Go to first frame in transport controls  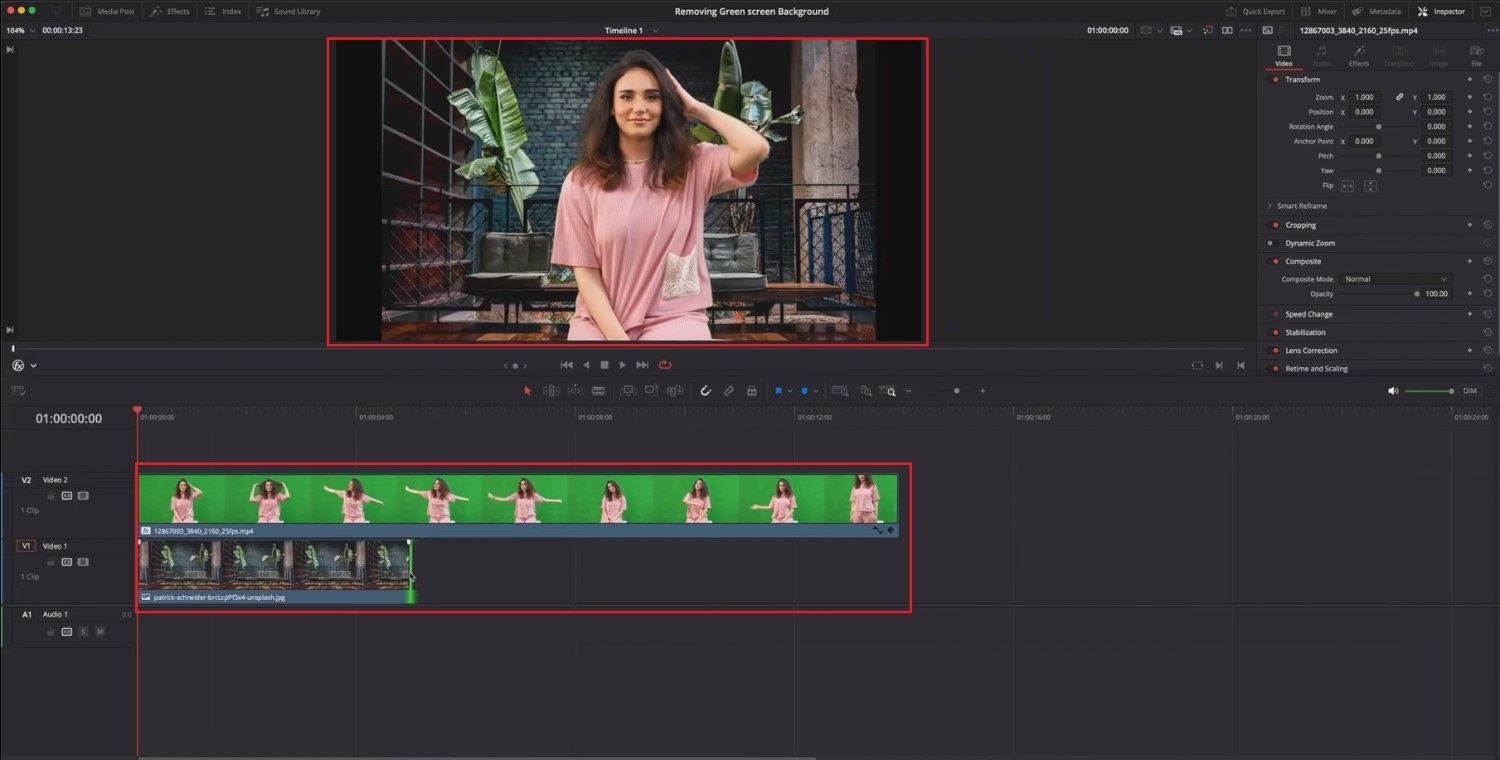pos(566,365)
